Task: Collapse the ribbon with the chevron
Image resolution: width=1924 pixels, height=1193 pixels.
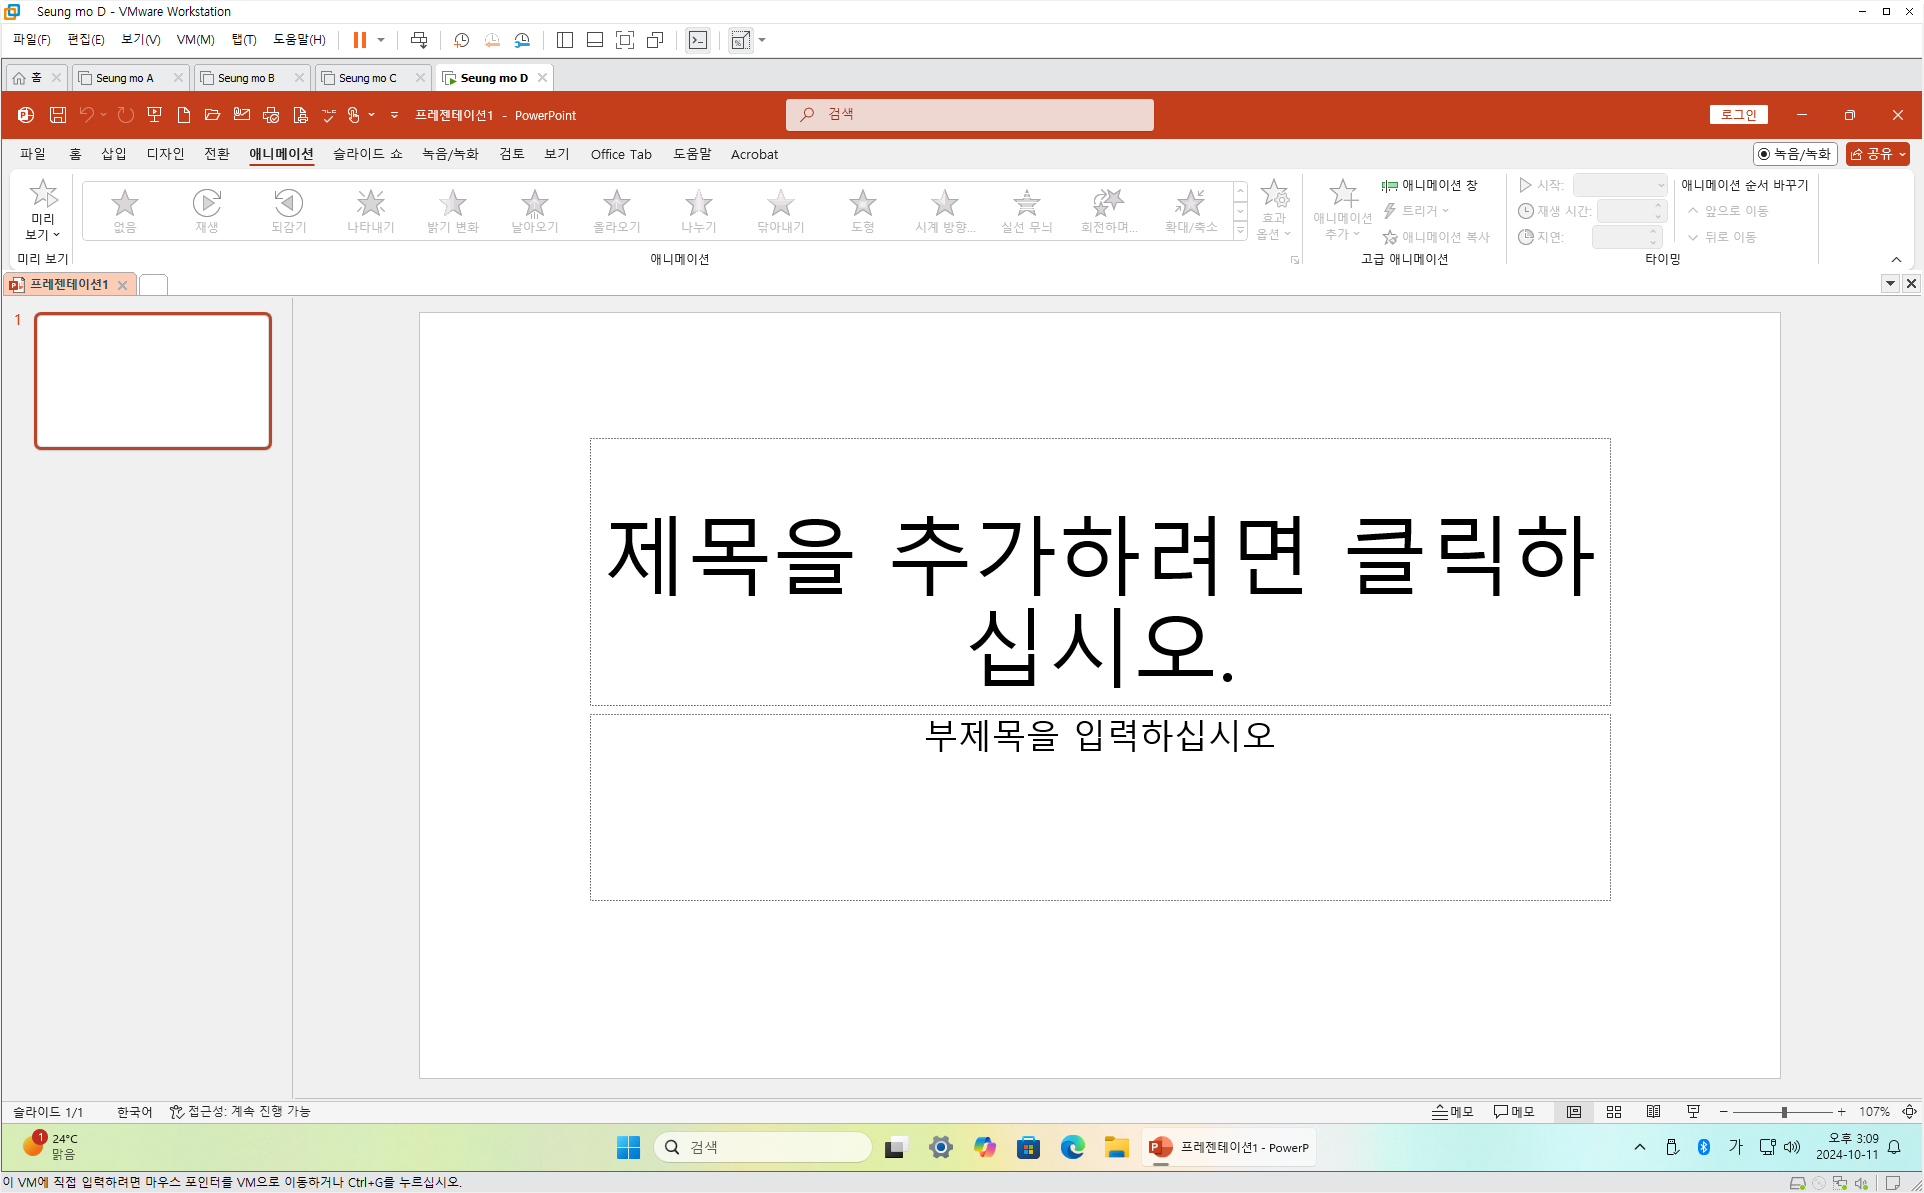Action: tap(1896, 260)
